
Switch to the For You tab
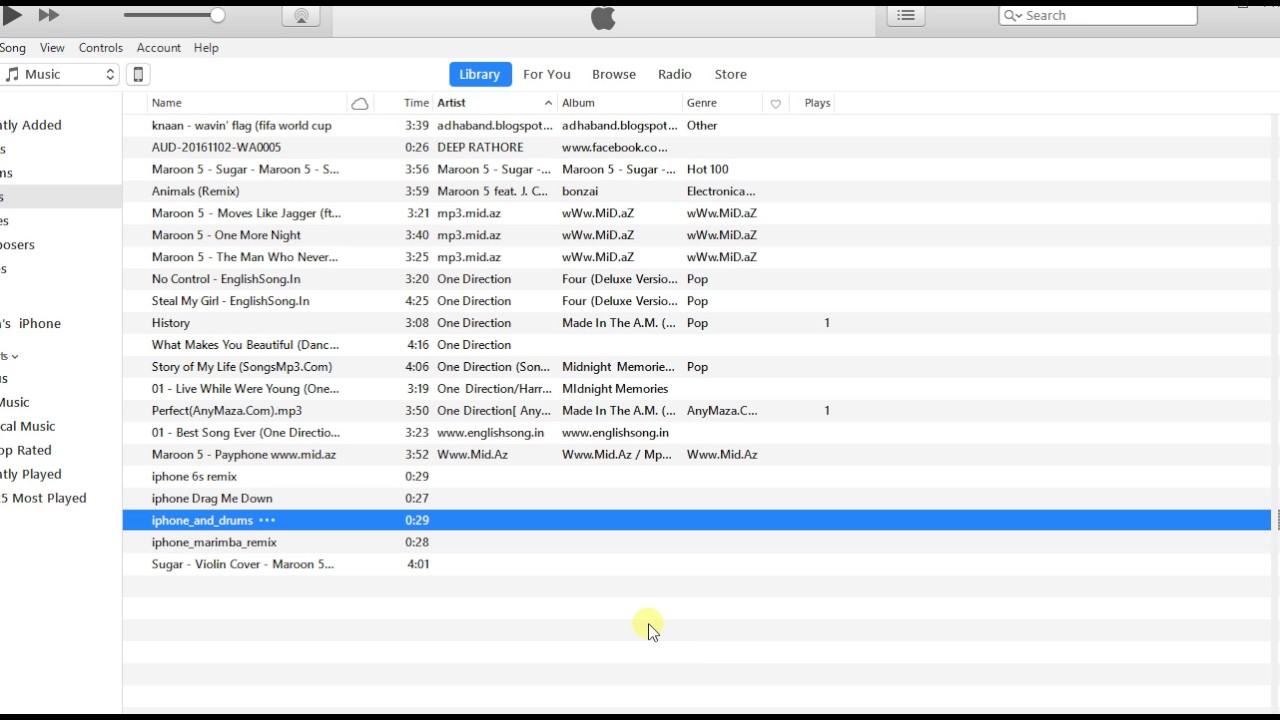pos(547,74)
